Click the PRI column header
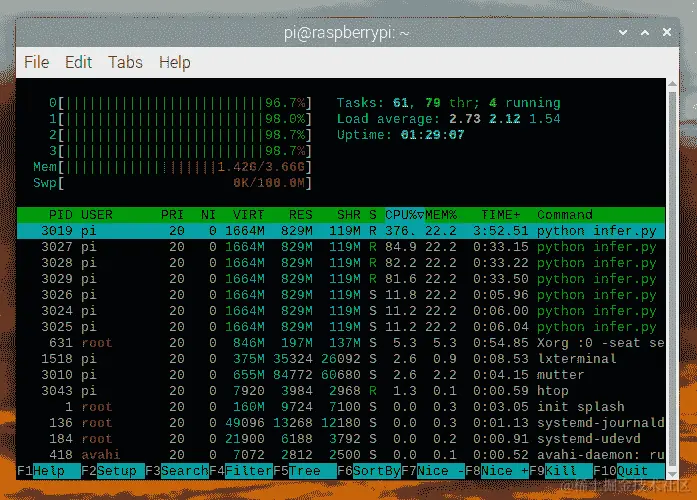 [x=172, y=215]
